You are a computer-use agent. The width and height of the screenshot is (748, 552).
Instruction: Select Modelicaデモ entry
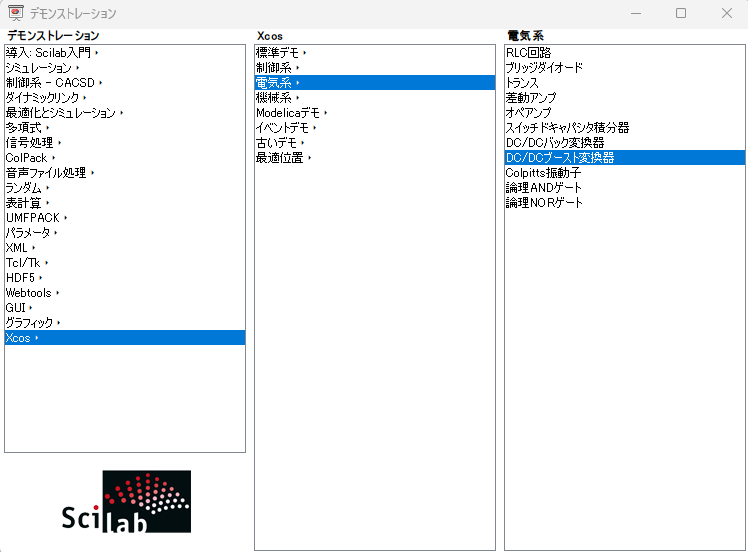tap(375, 113)
